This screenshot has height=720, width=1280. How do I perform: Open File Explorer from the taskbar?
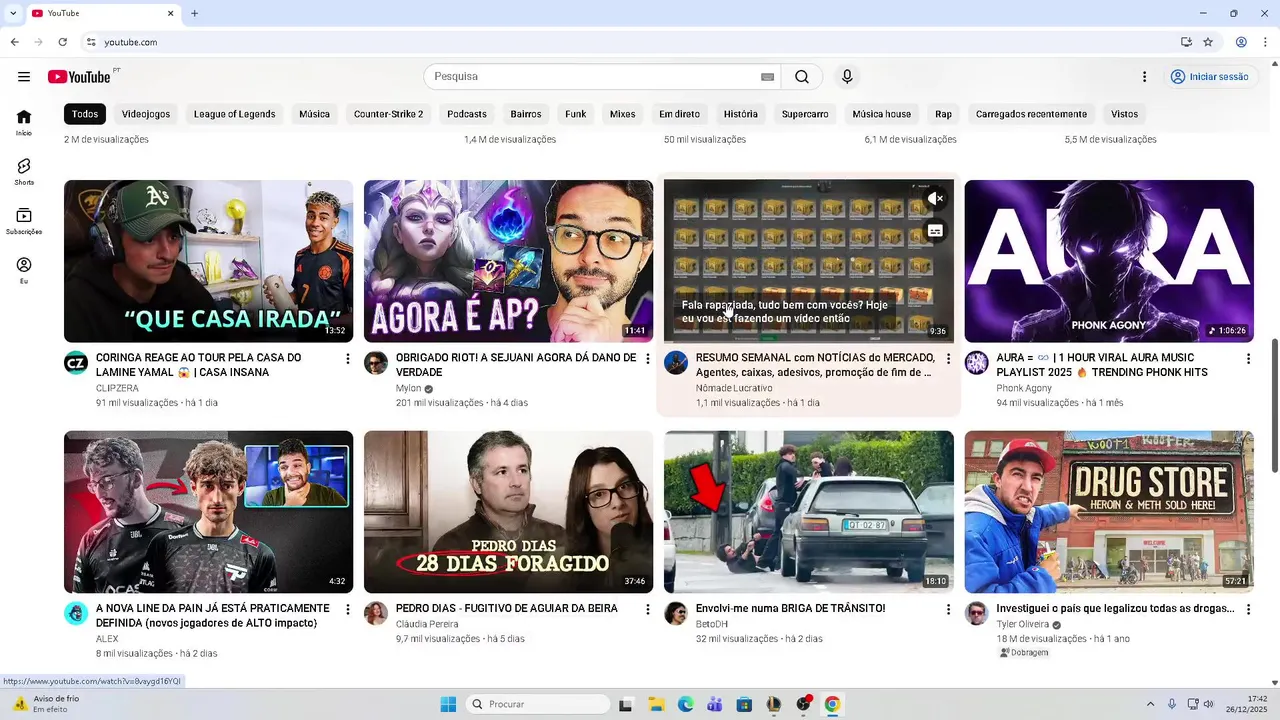click(656, 704)
